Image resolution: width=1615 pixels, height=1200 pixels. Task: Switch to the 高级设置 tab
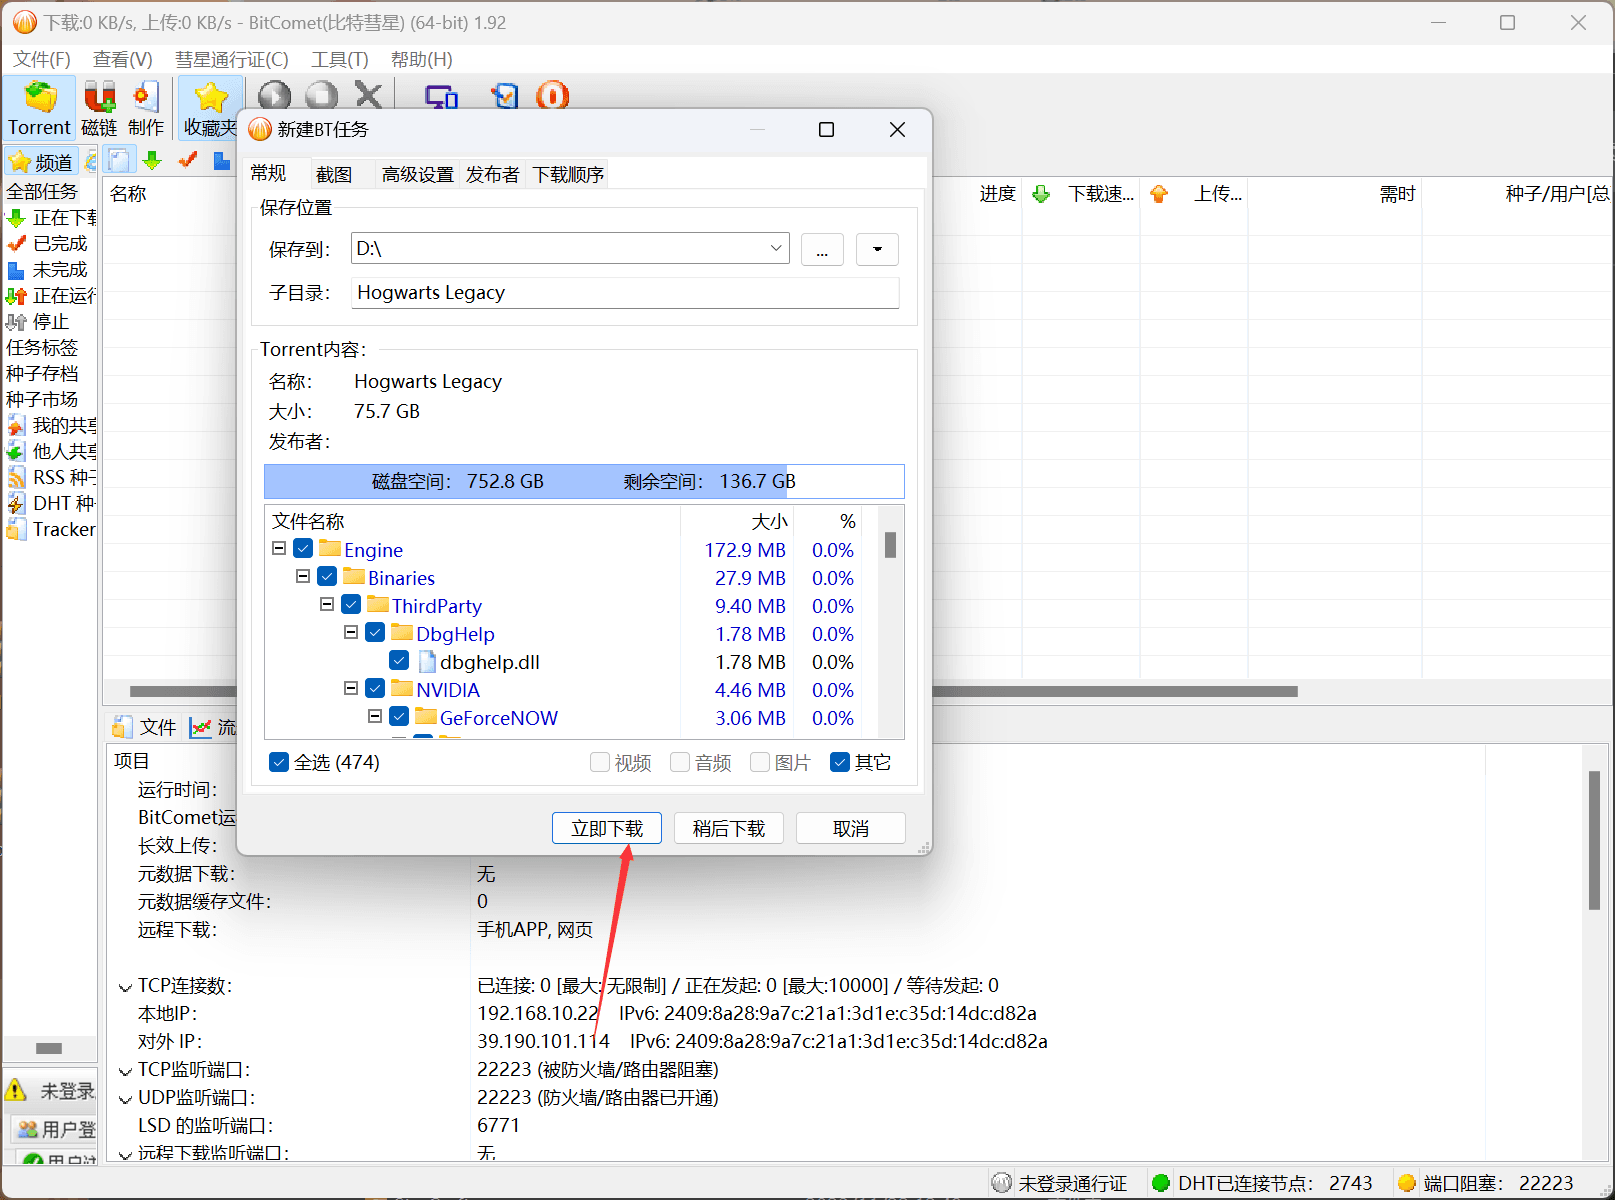(x=417, y=173)
